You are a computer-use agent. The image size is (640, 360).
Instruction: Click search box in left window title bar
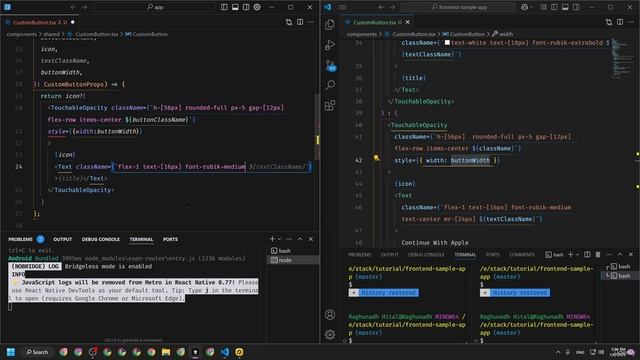(155, 7)
